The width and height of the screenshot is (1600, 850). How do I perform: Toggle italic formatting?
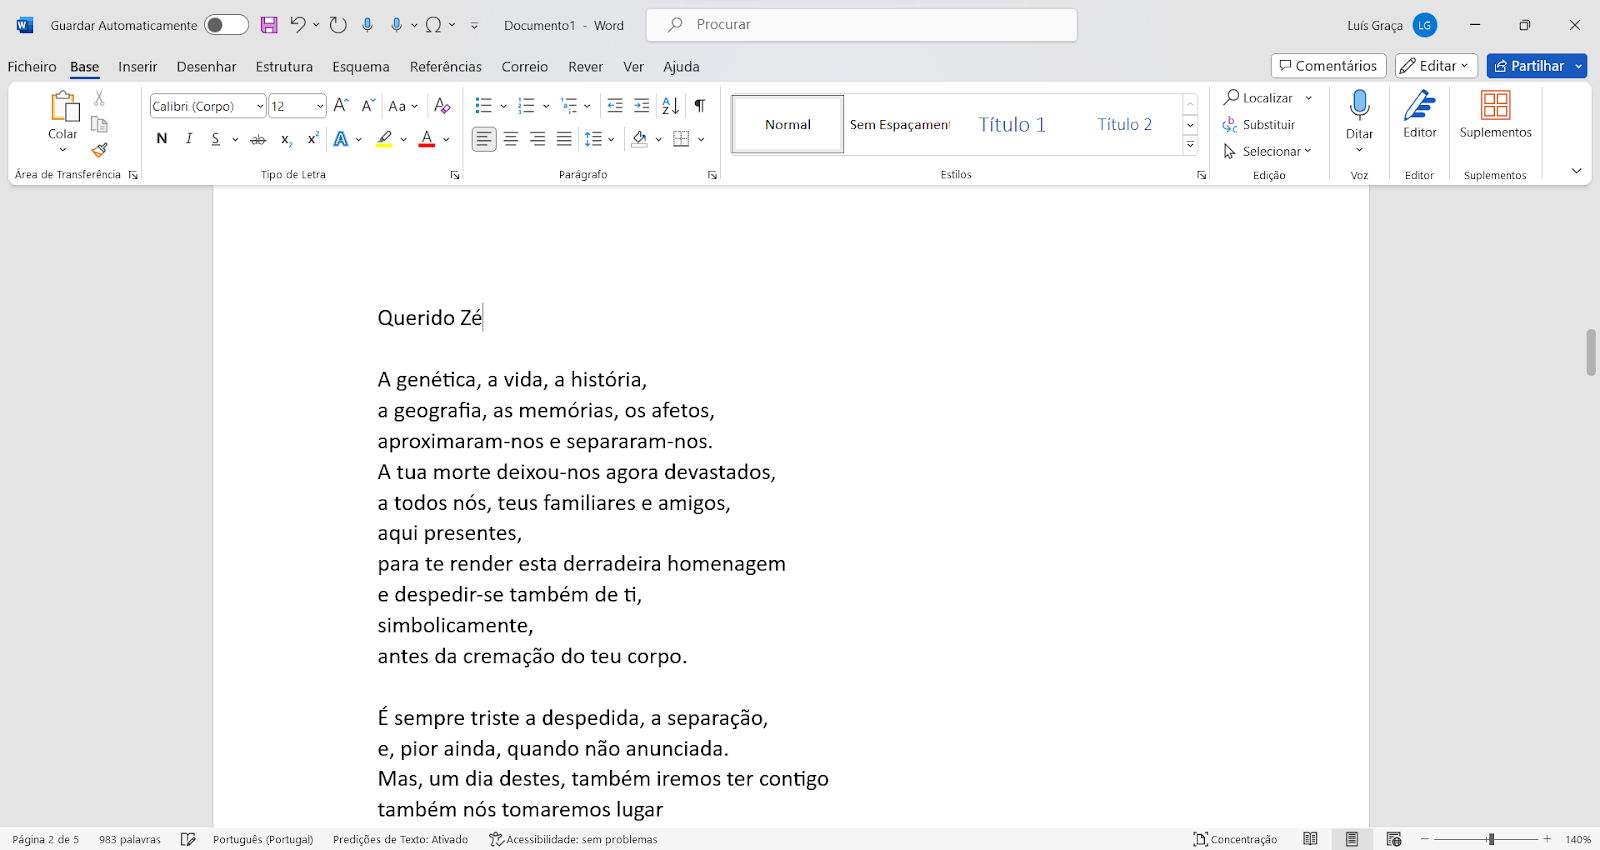coord(189,139)
